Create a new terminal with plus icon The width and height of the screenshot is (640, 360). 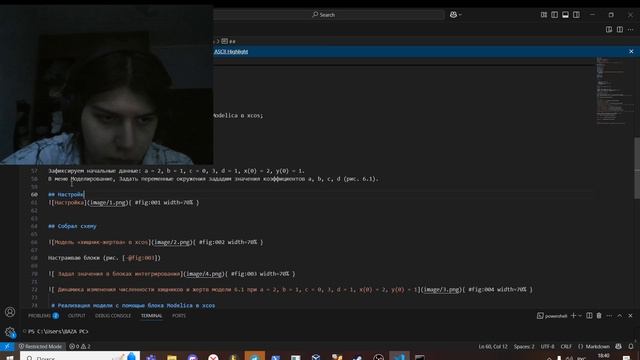(x=573, y=316)
